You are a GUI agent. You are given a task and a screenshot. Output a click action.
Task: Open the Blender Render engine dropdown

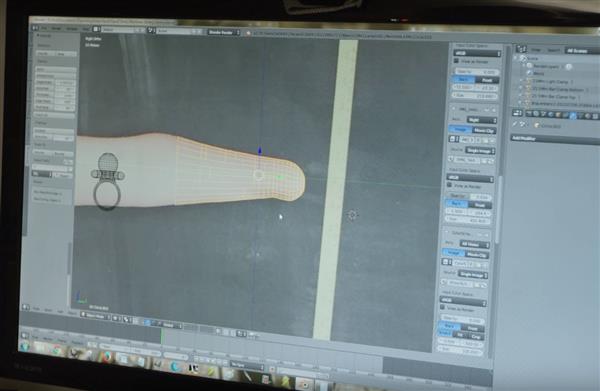click(224, 33)
